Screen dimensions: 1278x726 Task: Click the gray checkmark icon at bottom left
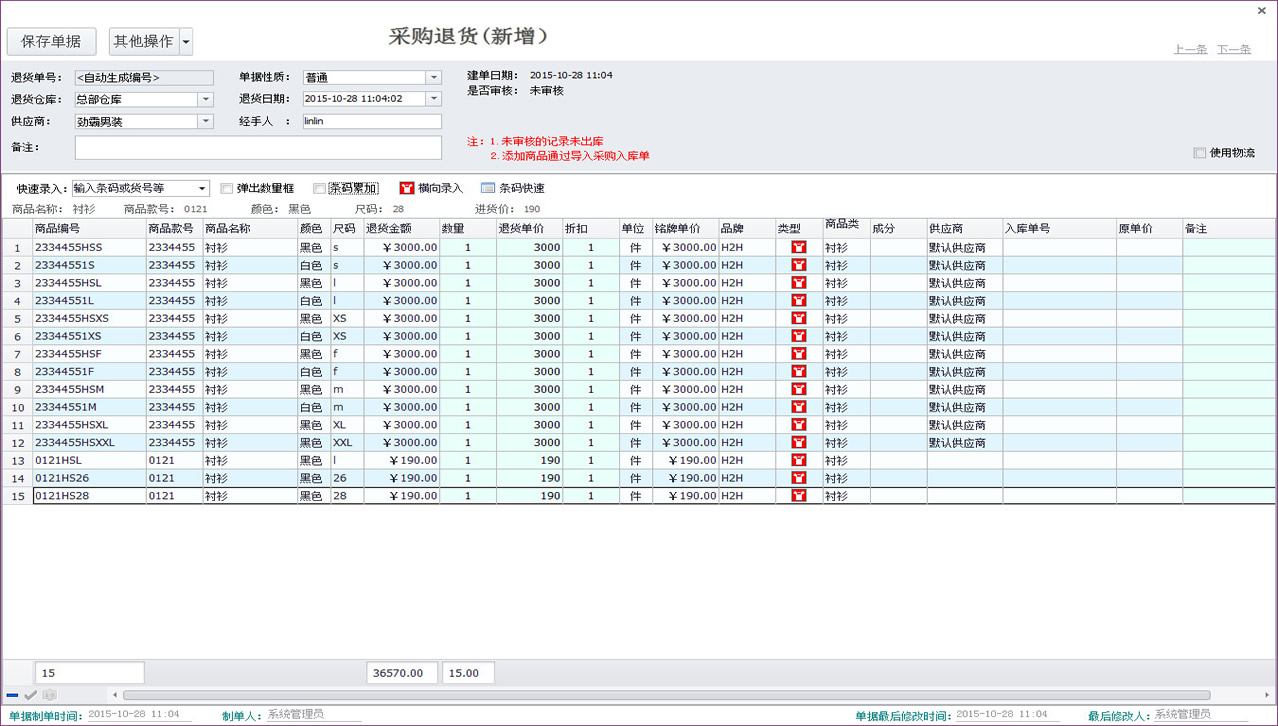(31, 695)
